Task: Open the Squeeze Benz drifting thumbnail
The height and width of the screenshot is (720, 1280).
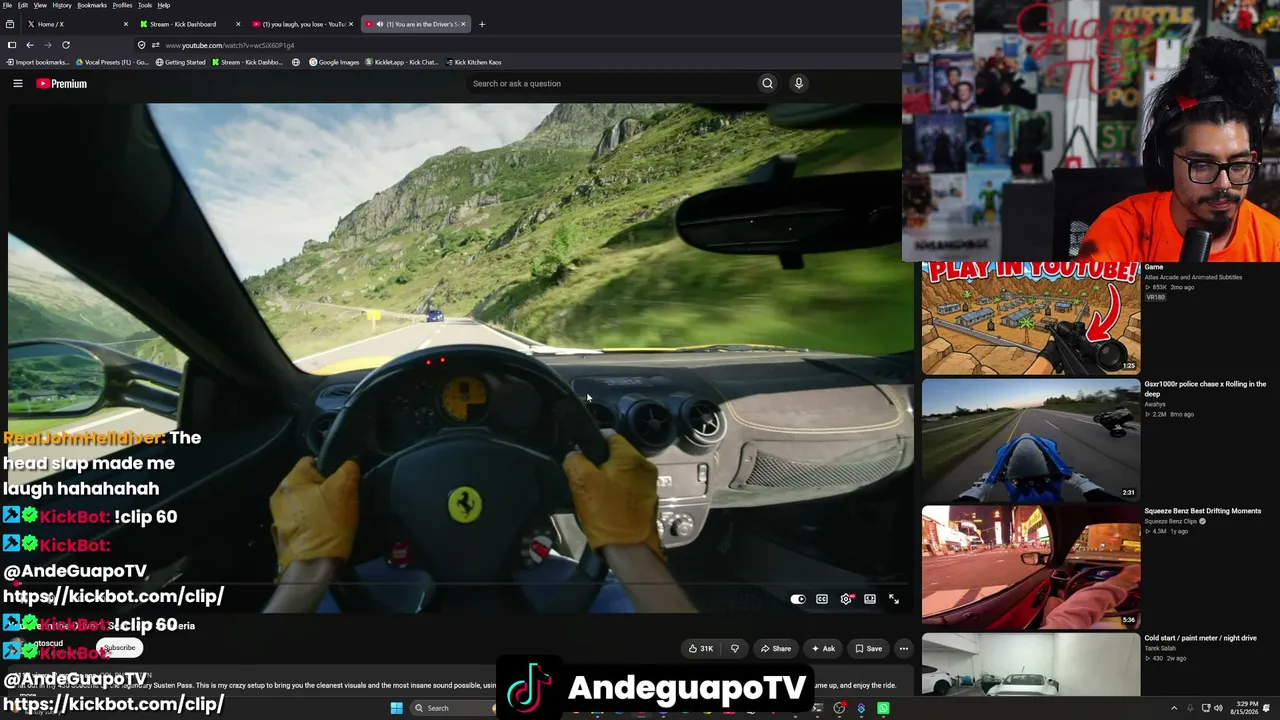Action: click(x=1031, y=567)
